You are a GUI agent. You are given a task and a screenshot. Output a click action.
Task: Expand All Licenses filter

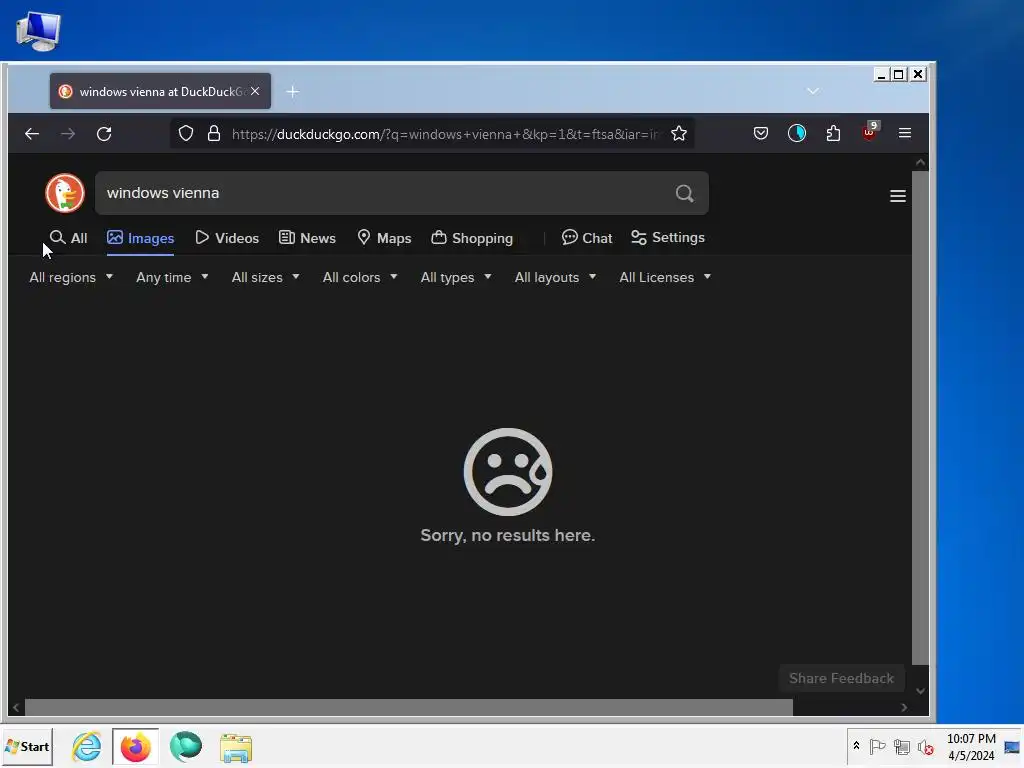coord(665,278)
